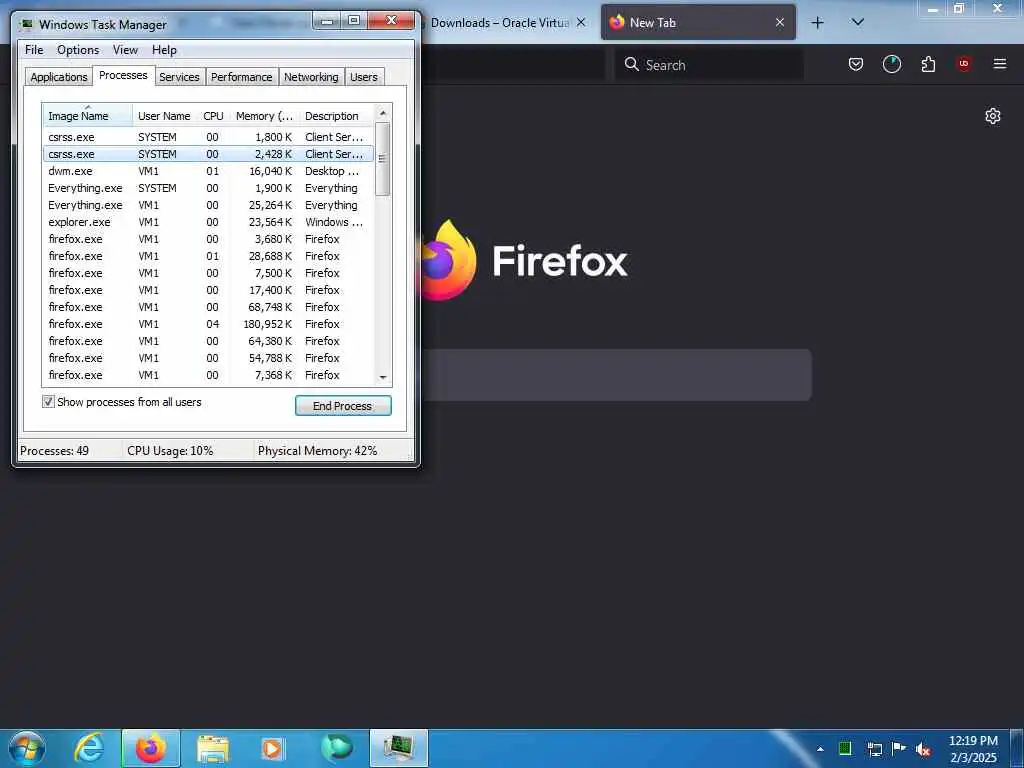Select csrss.exe row using 1,800 K

pos(208,137)
